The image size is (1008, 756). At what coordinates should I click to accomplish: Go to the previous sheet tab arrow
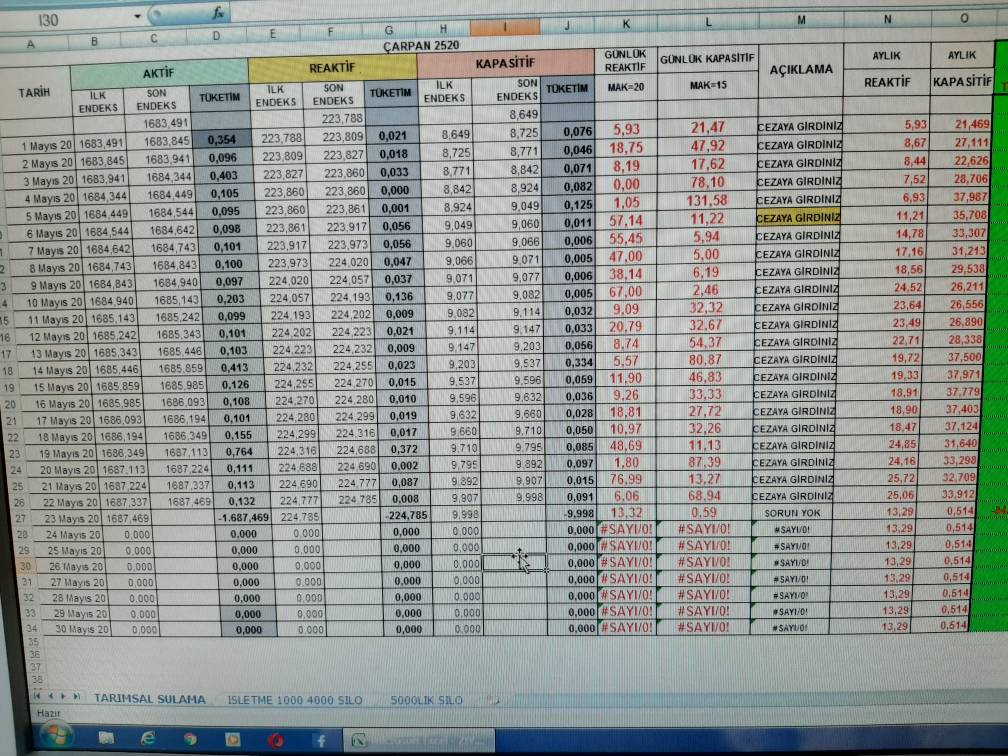point(50,696)
